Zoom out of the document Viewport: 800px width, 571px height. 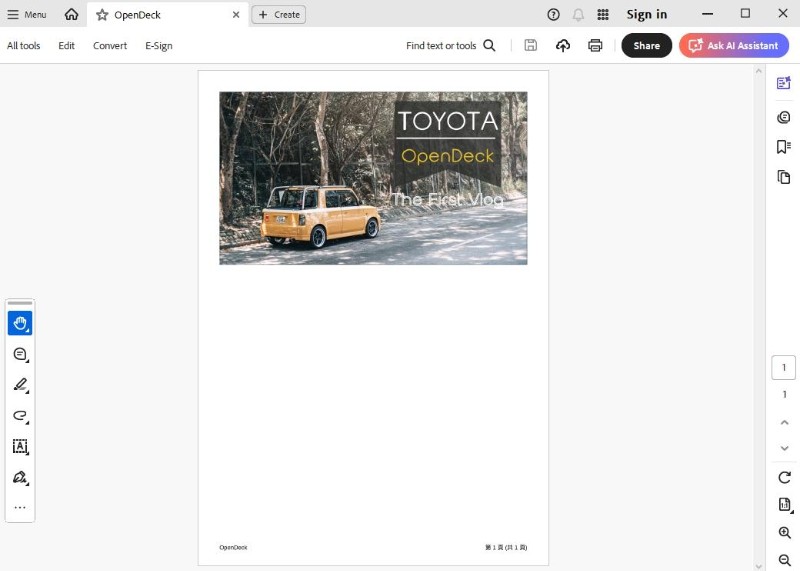coord(785,560)
